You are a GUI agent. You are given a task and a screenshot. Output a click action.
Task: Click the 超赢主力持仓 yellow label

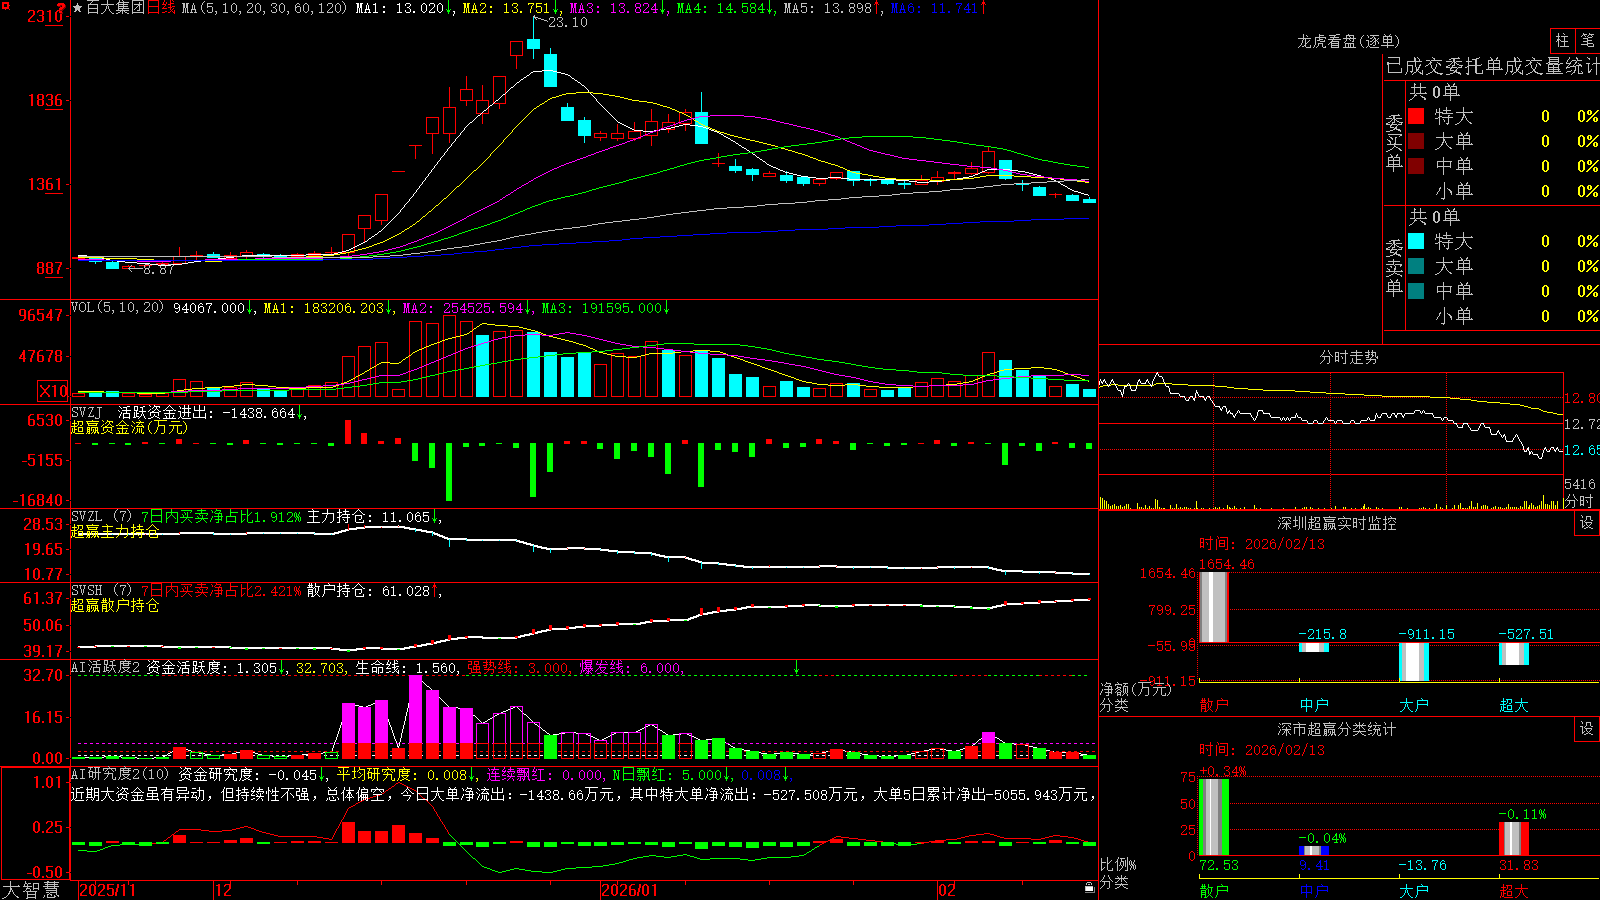click(x=115, y=531)
